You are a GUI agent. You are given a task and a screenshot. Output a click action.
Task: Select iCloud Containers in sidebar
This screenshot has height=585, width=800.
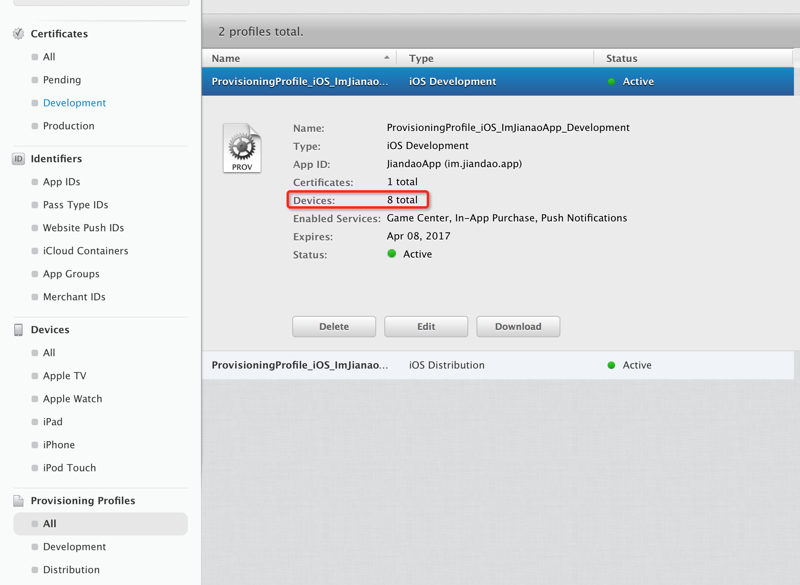pos(85,251)
